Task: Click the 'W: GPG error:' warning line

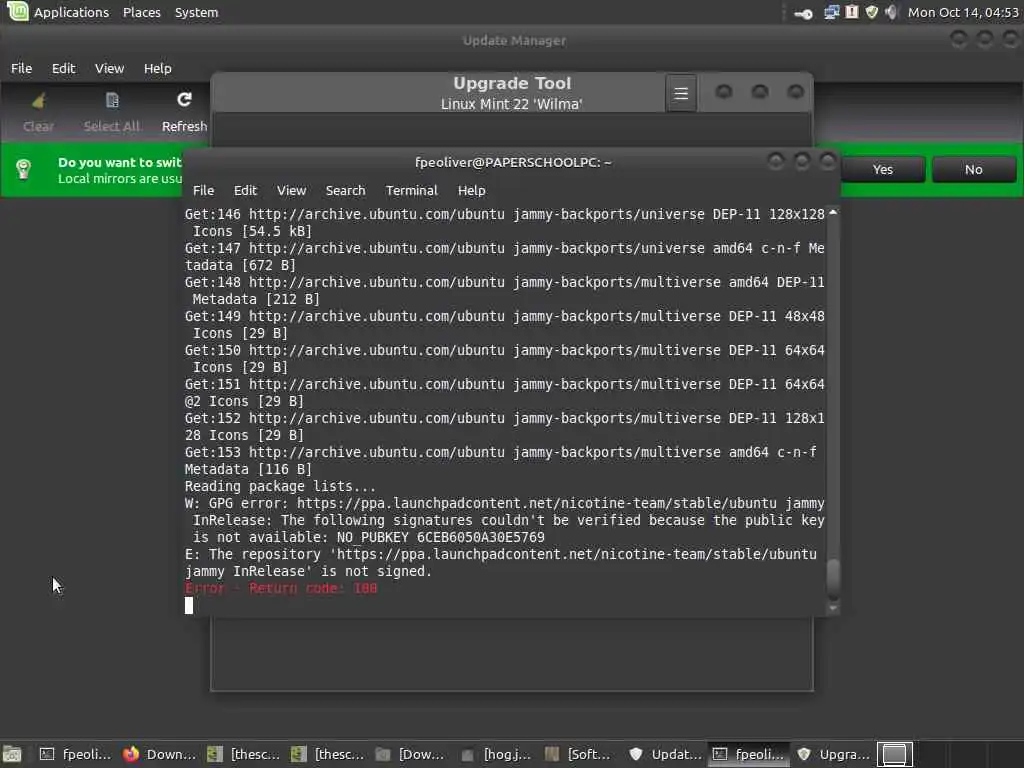Action: [504, 504]
